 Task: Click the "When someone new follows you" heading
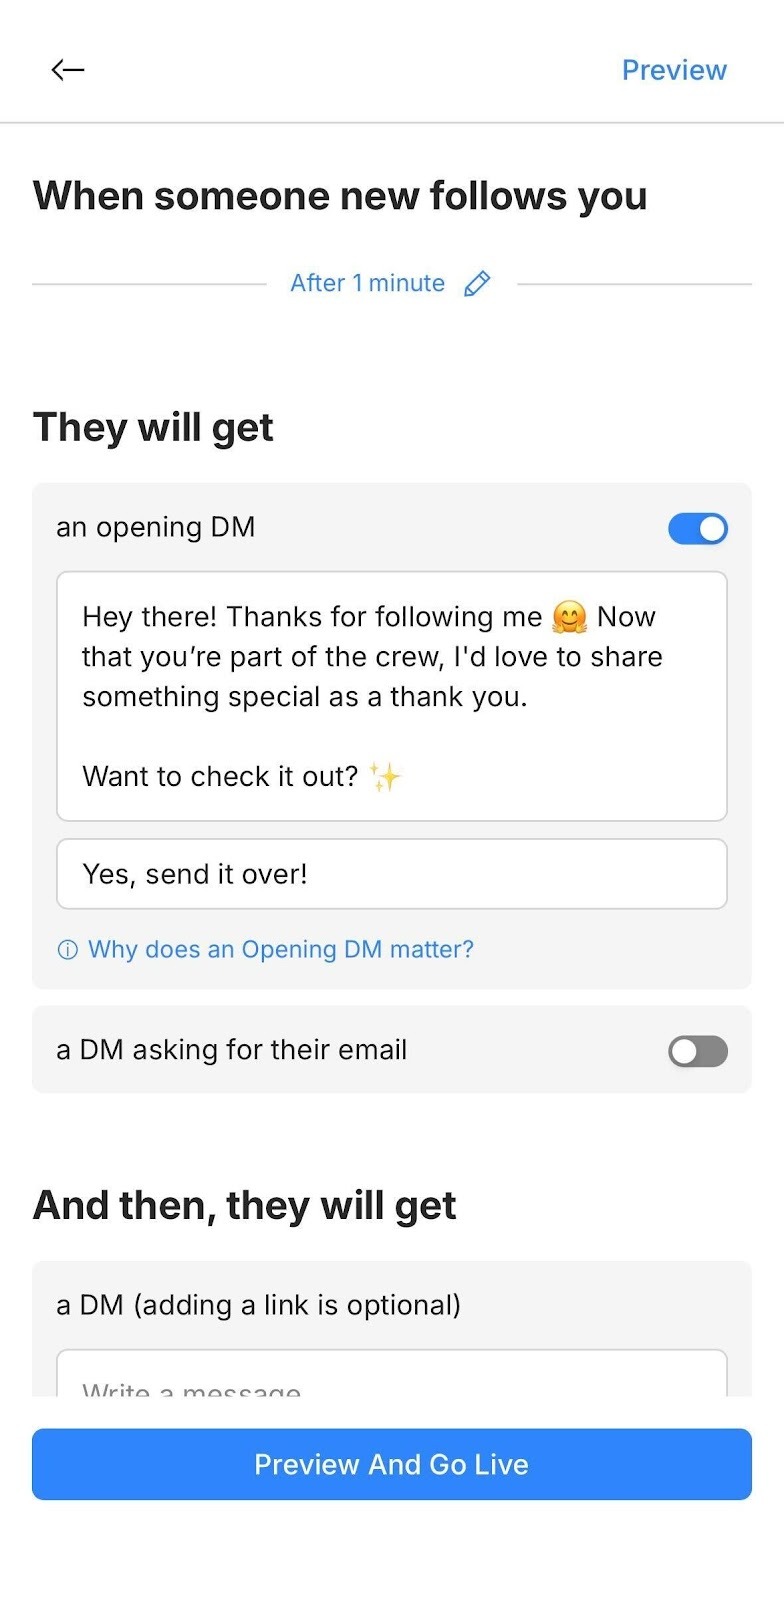[340, 196]
